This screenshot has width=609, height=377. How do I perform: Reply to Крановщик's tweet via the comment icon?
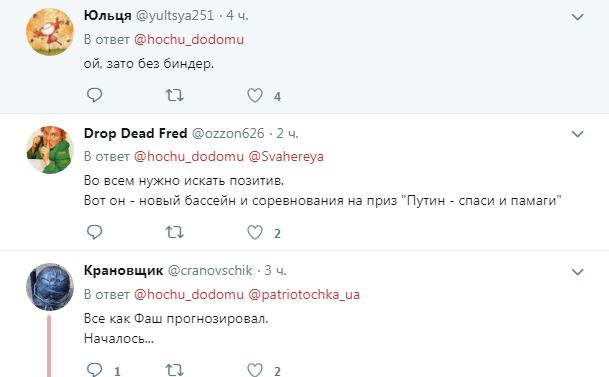[x=94, y=369]
